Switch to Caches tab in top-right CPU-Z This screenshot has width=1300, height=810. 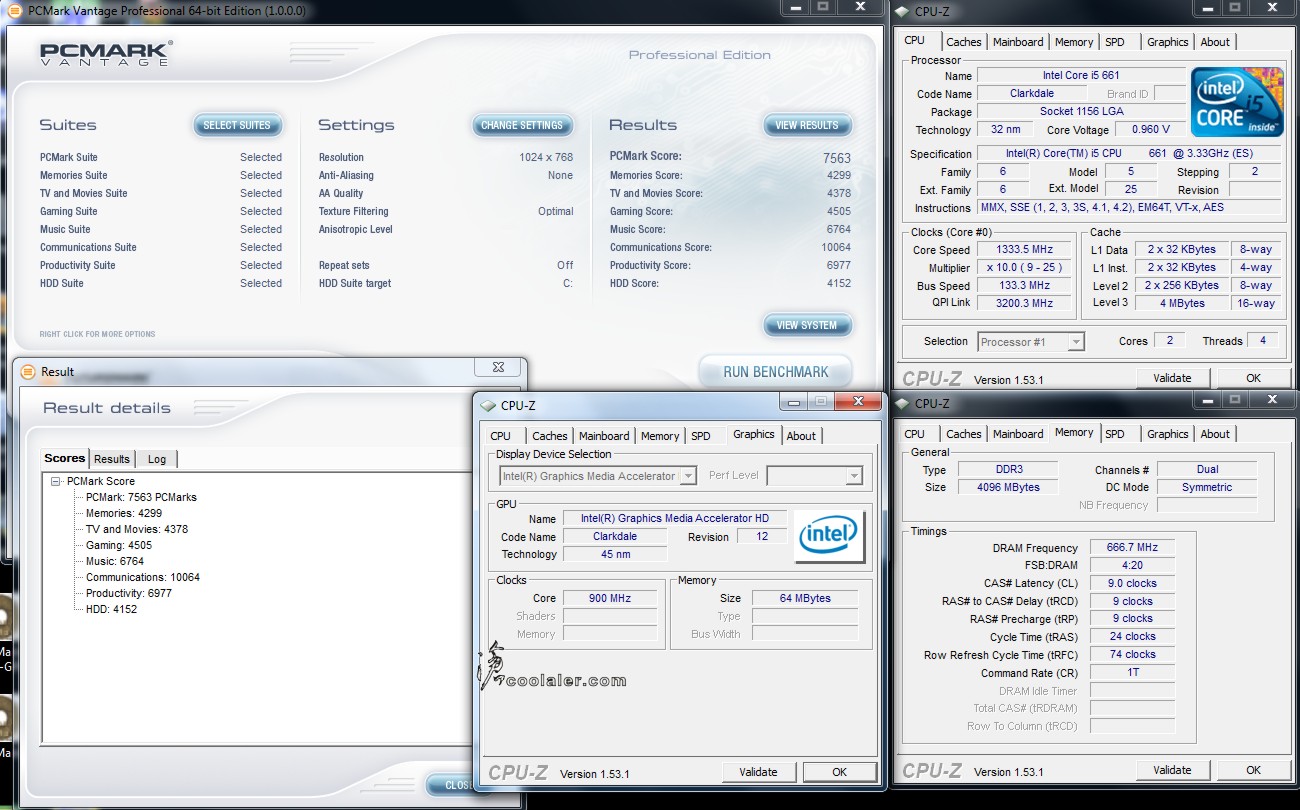click(x=963, y=42)
